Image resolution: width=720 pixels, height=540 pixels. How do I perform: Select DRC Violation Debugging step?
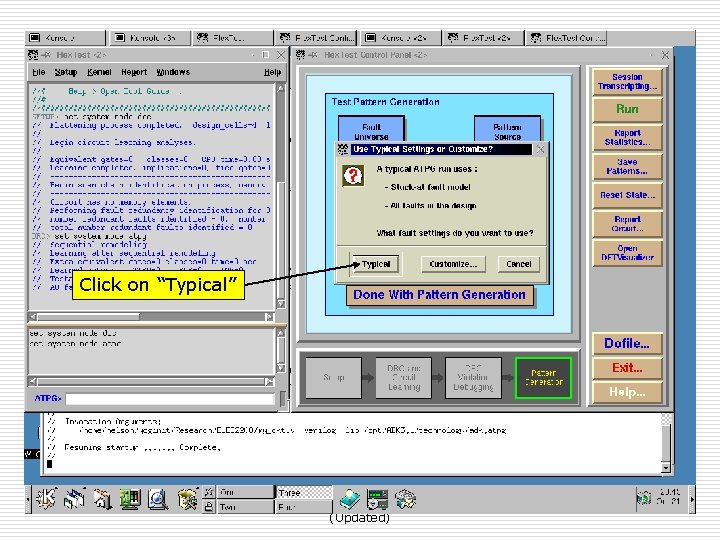click(473, 377)
